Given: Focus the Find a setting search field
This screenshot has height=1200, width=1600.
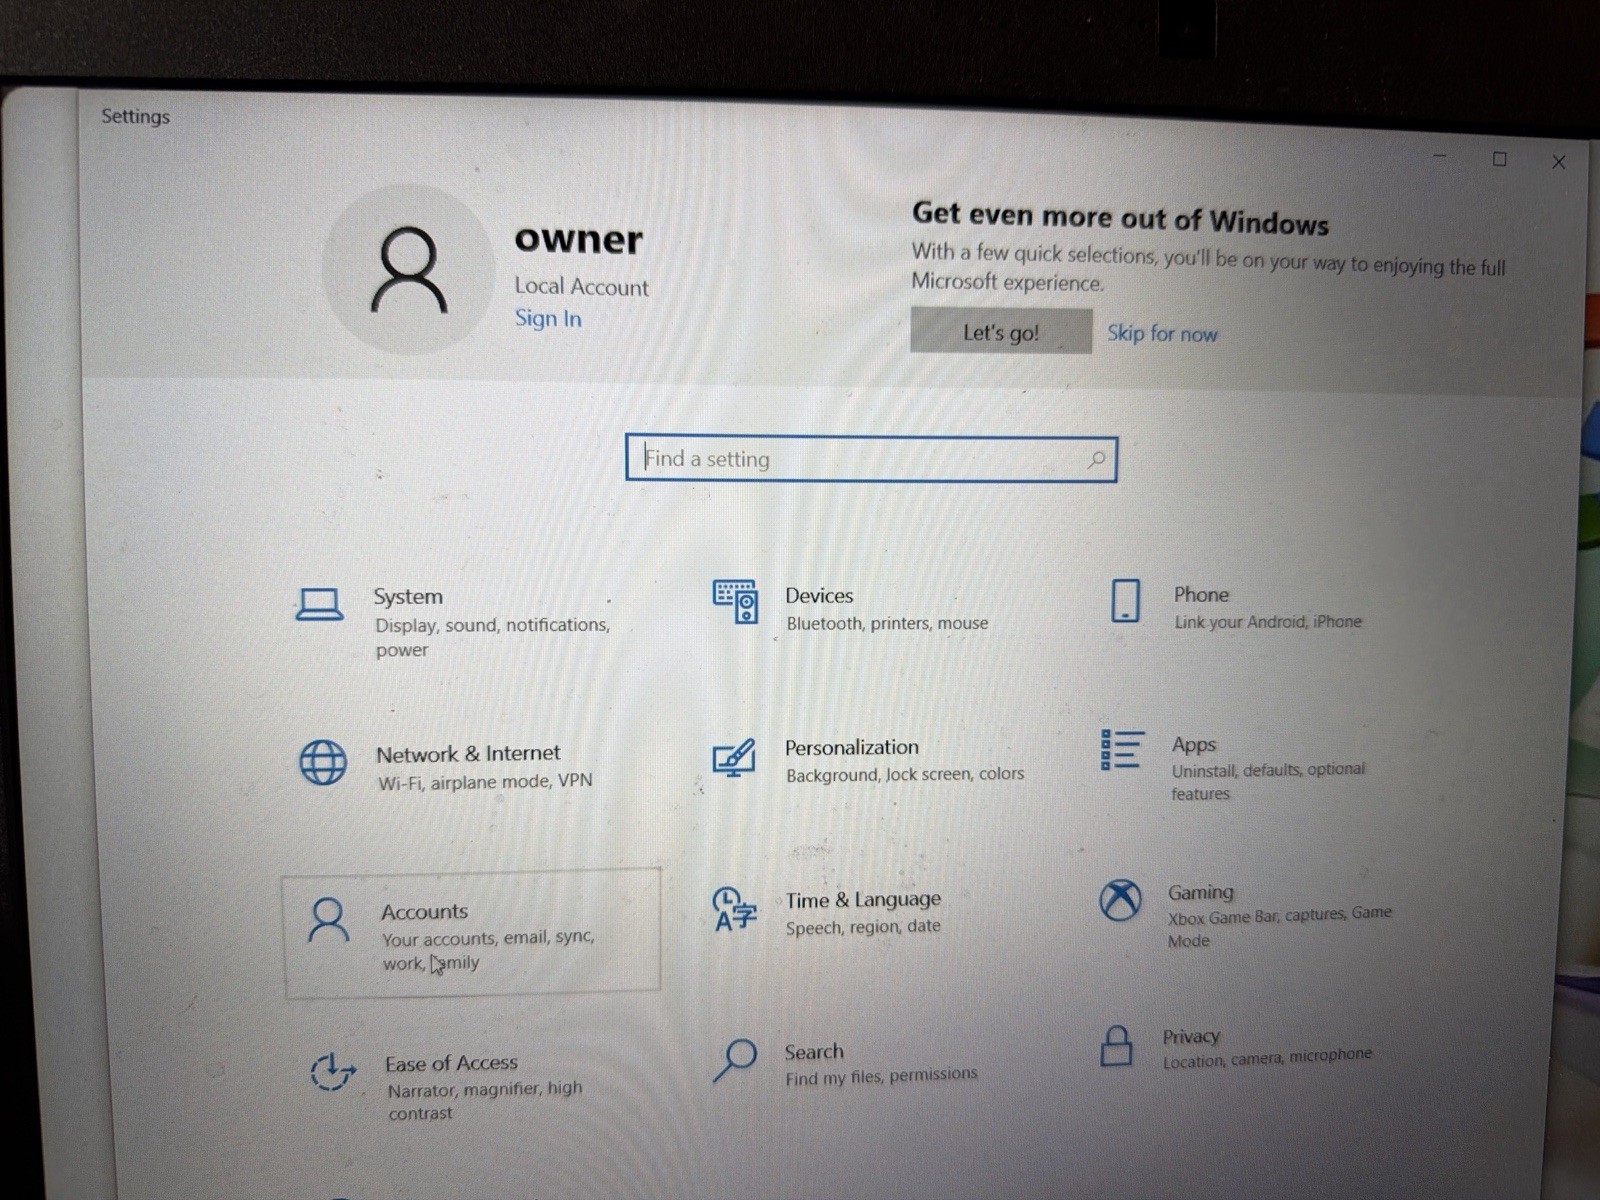Looking at the screenshot, I should click(x=871, y=459).
